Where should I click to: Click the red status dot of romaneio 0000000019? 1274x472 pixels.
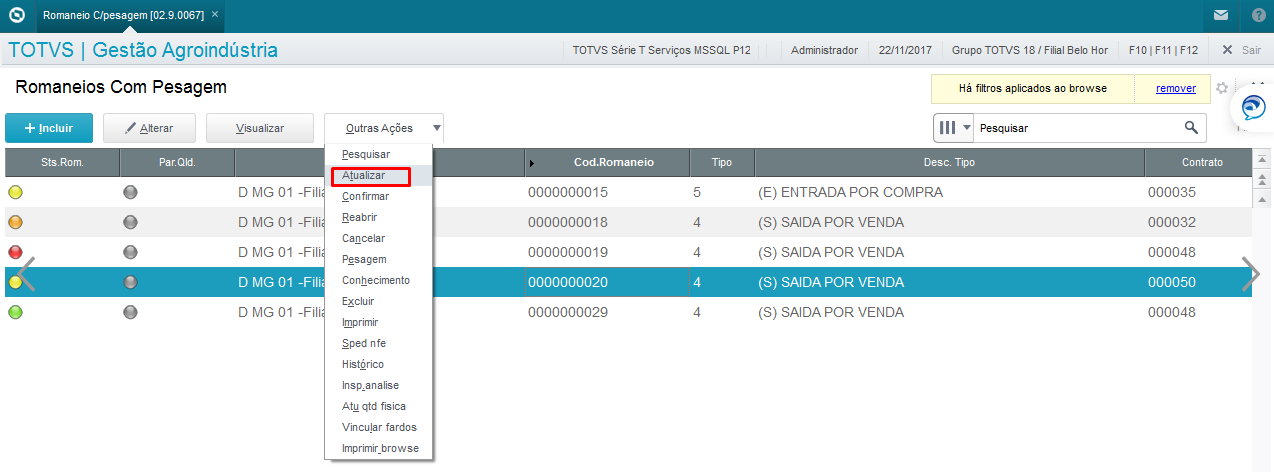[x=15, y=252]
